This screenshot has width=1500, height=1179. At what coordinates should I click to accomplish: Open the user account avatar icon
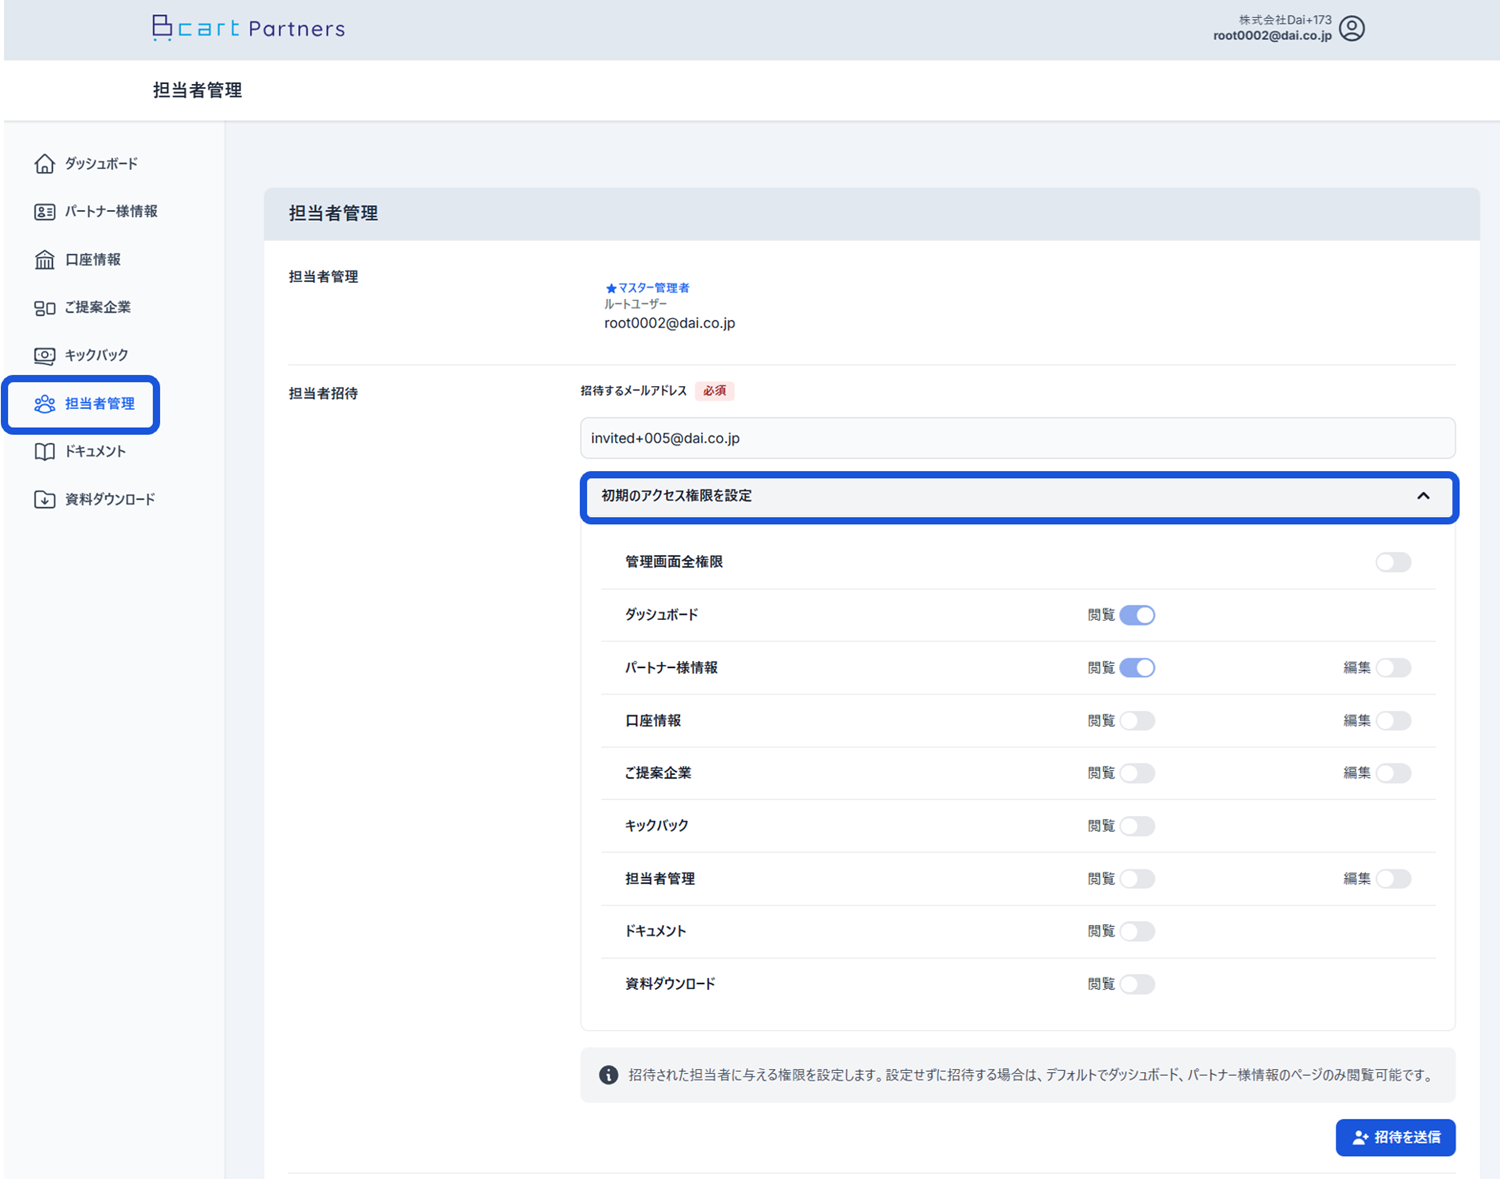tap(1352, 28)
